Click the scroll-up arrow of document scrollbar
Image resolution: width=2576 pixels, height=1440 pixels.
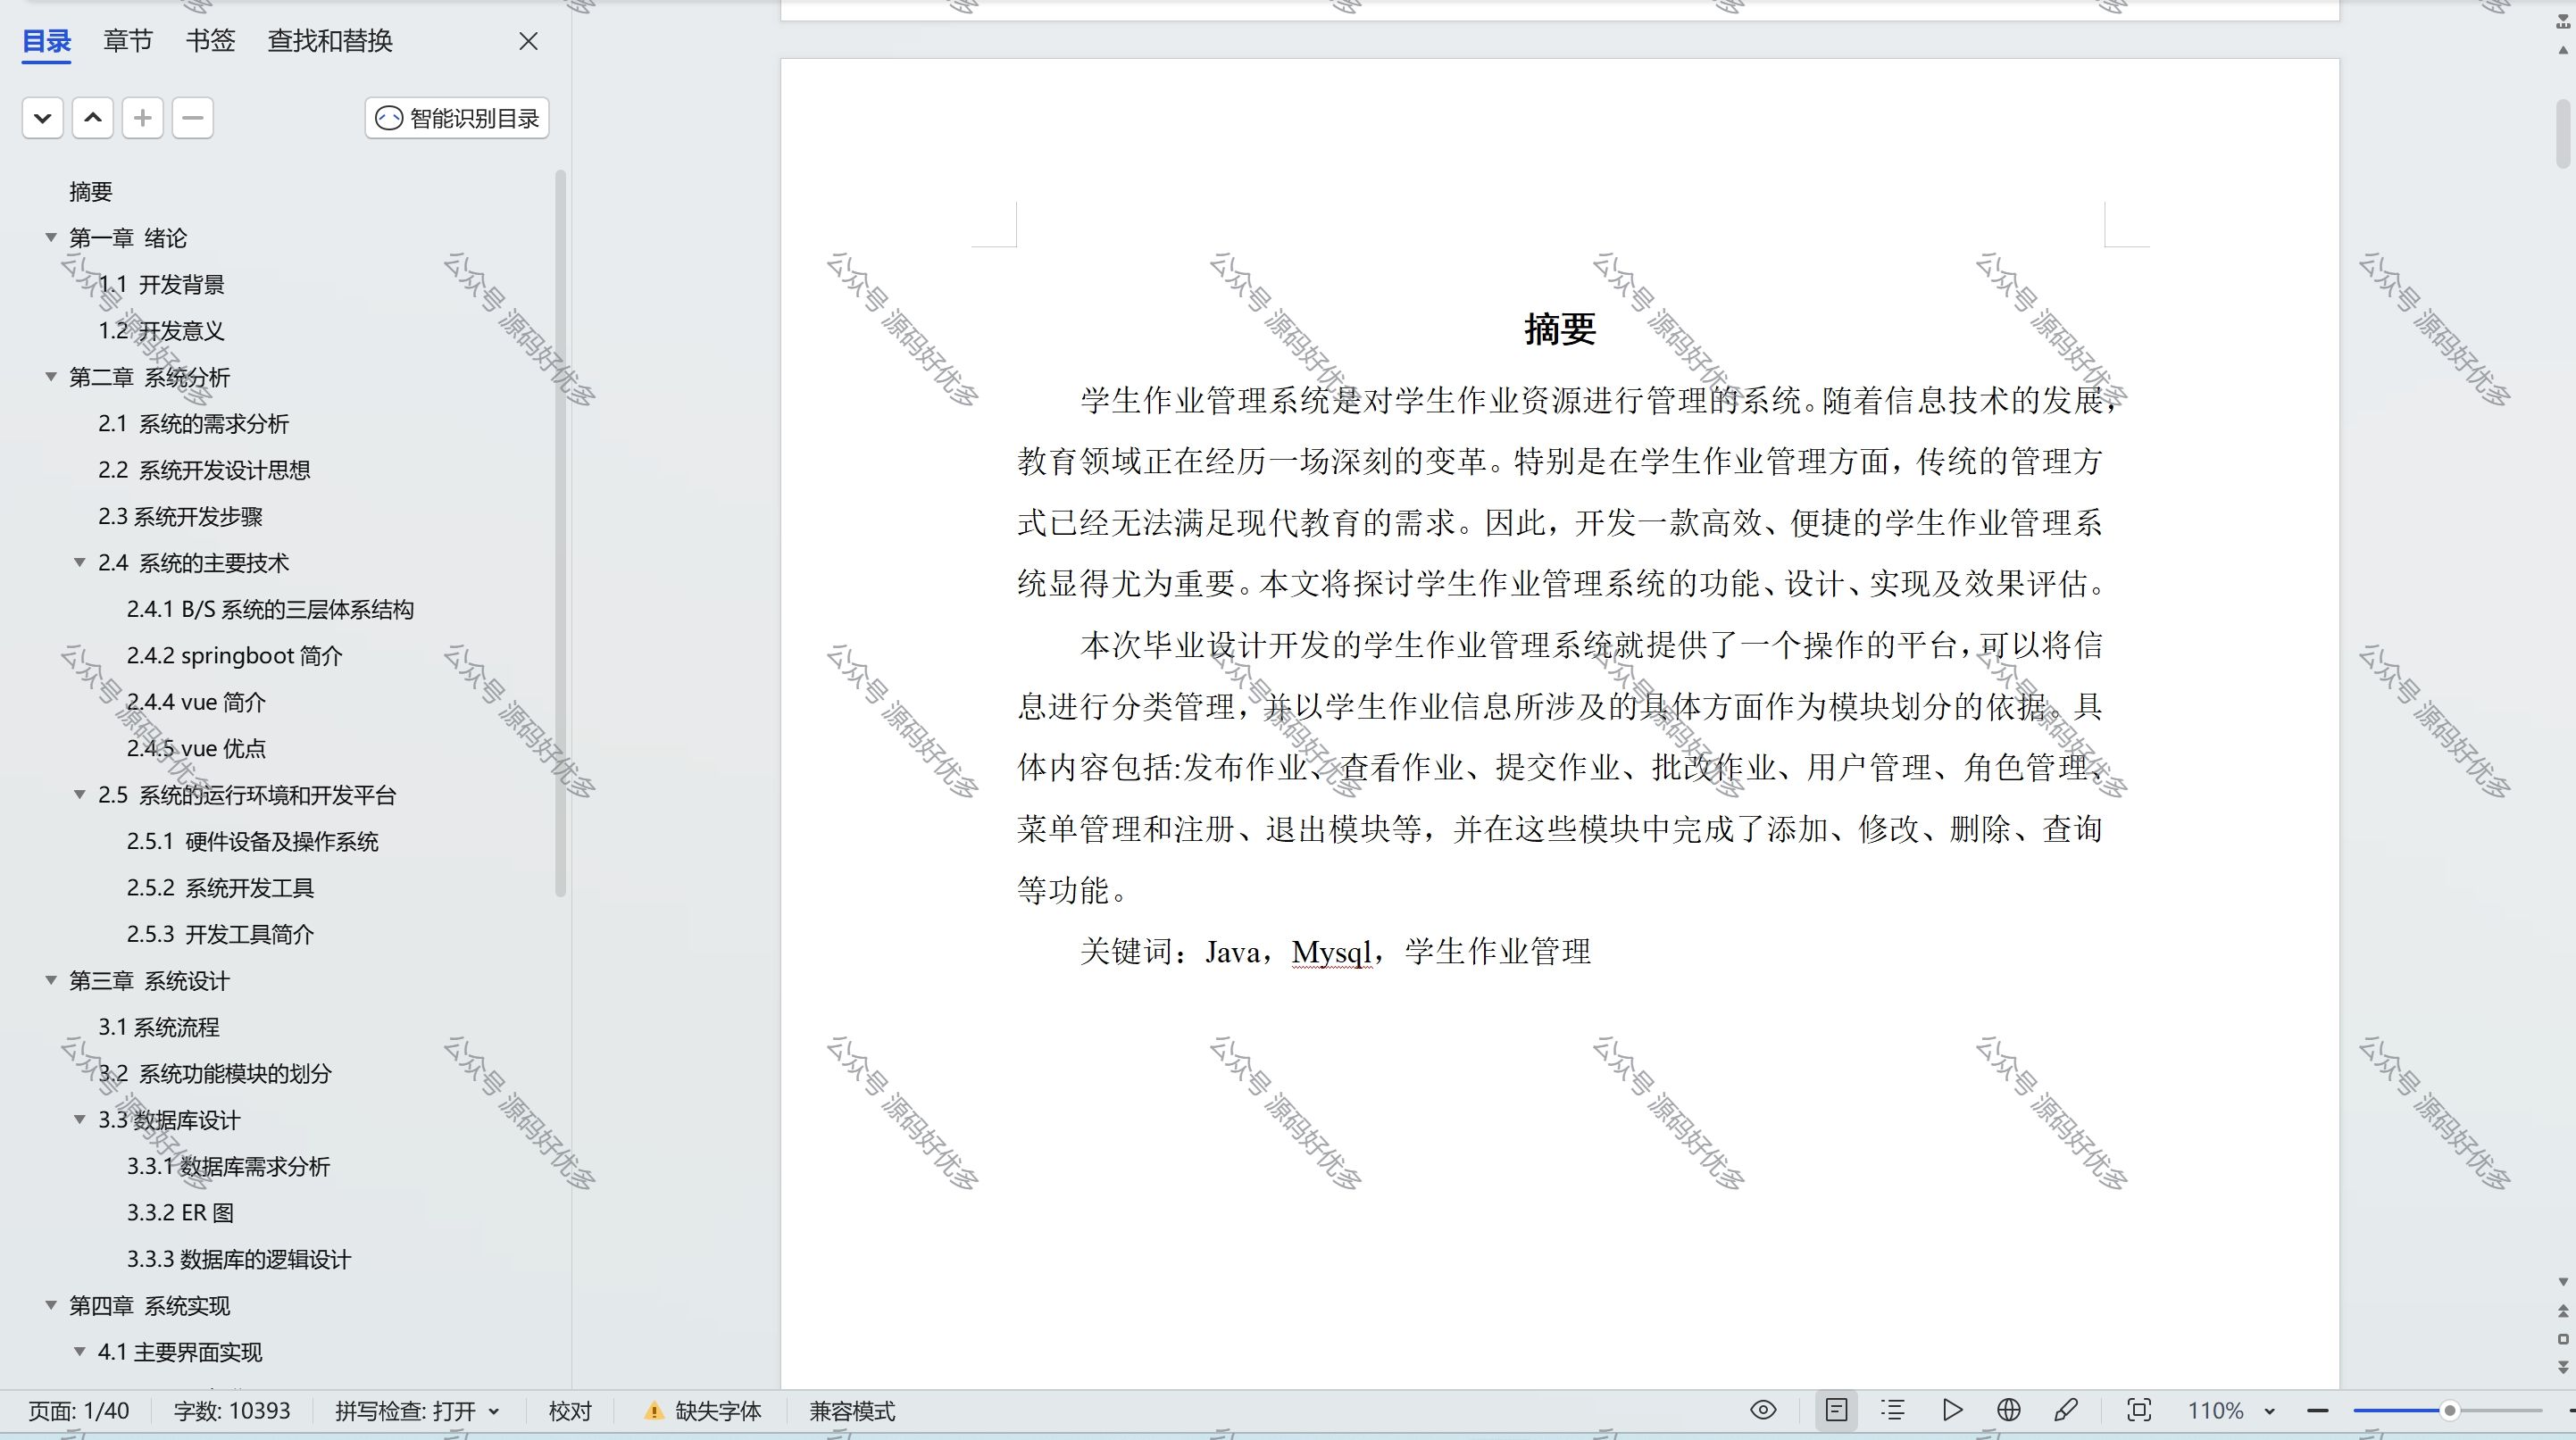[x=2563, y=49]
